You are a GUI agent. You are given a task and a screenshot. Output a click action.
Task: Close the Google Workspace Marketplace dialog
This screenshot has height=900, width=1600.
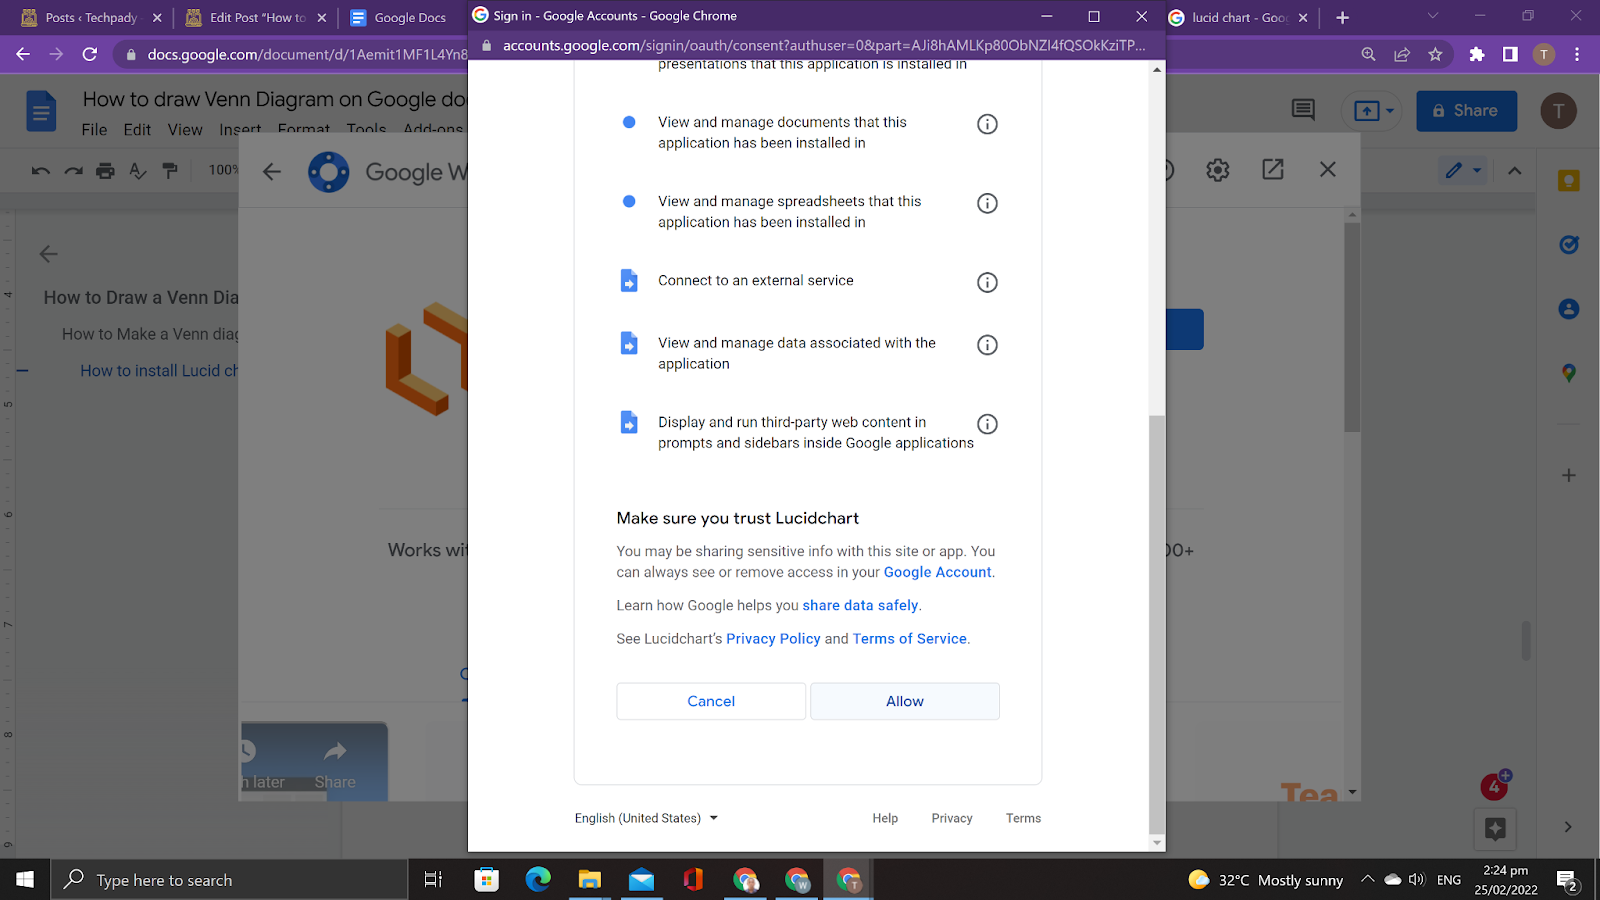click(1328, 170)
